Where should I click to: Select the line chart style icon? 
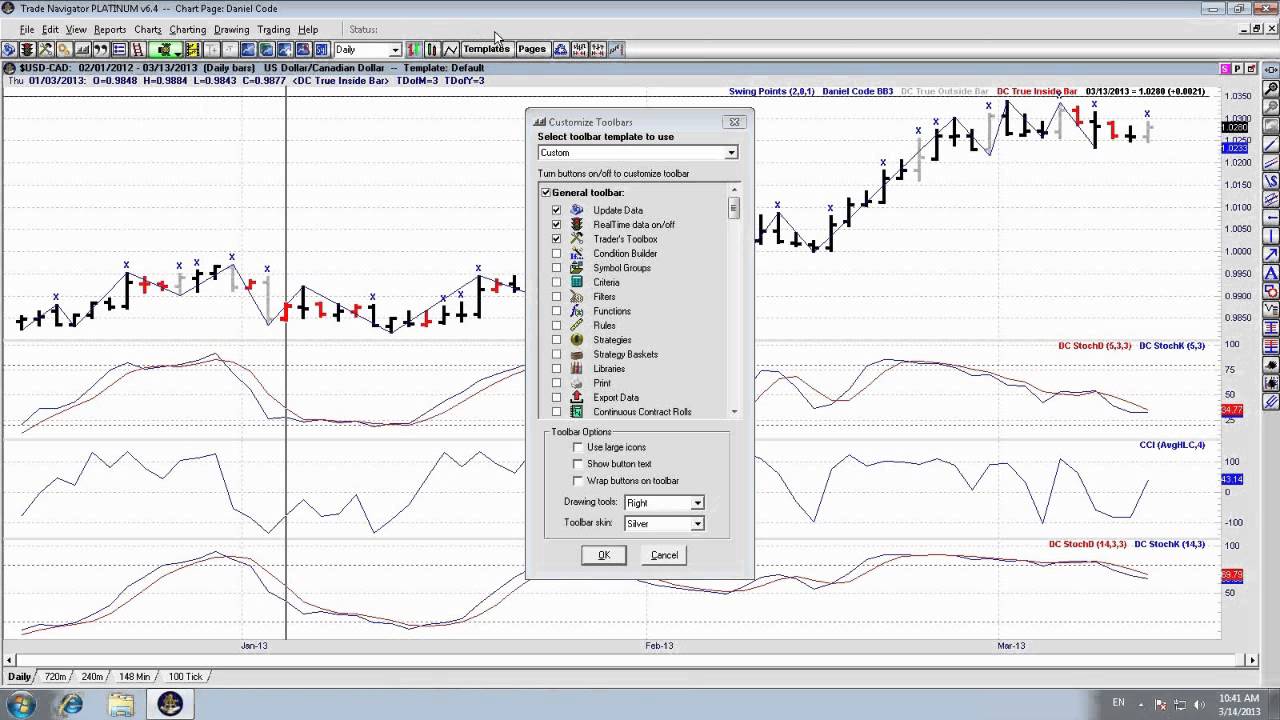[451, 49]
